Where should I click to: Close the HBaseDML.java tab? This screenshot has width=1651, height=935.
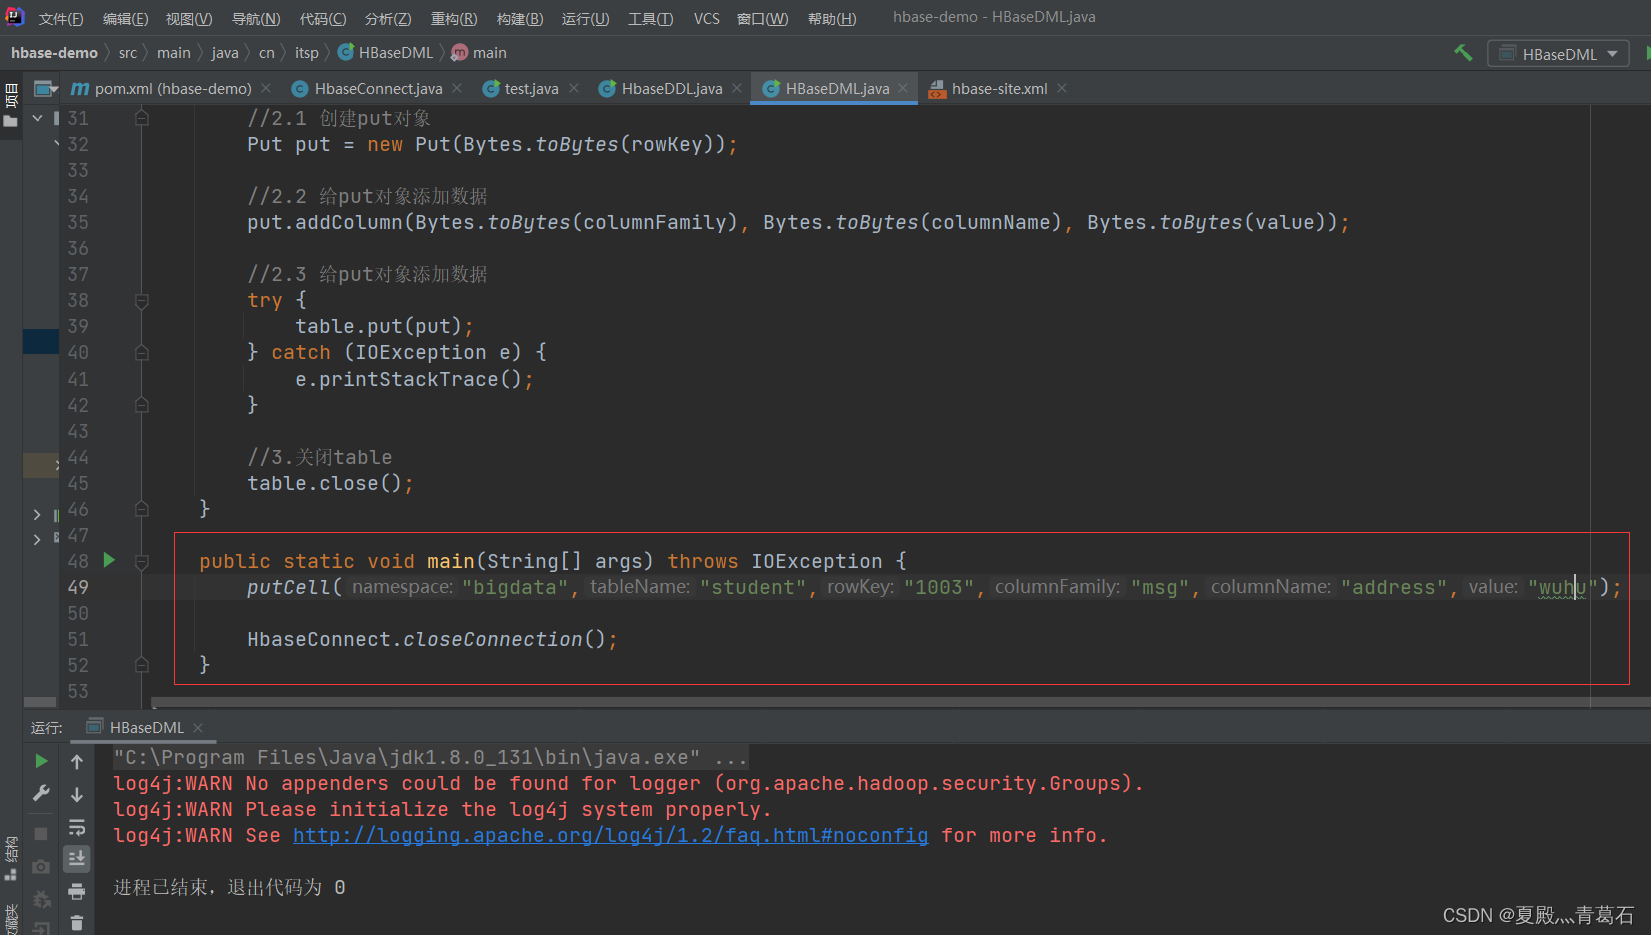tap(903, 88)
